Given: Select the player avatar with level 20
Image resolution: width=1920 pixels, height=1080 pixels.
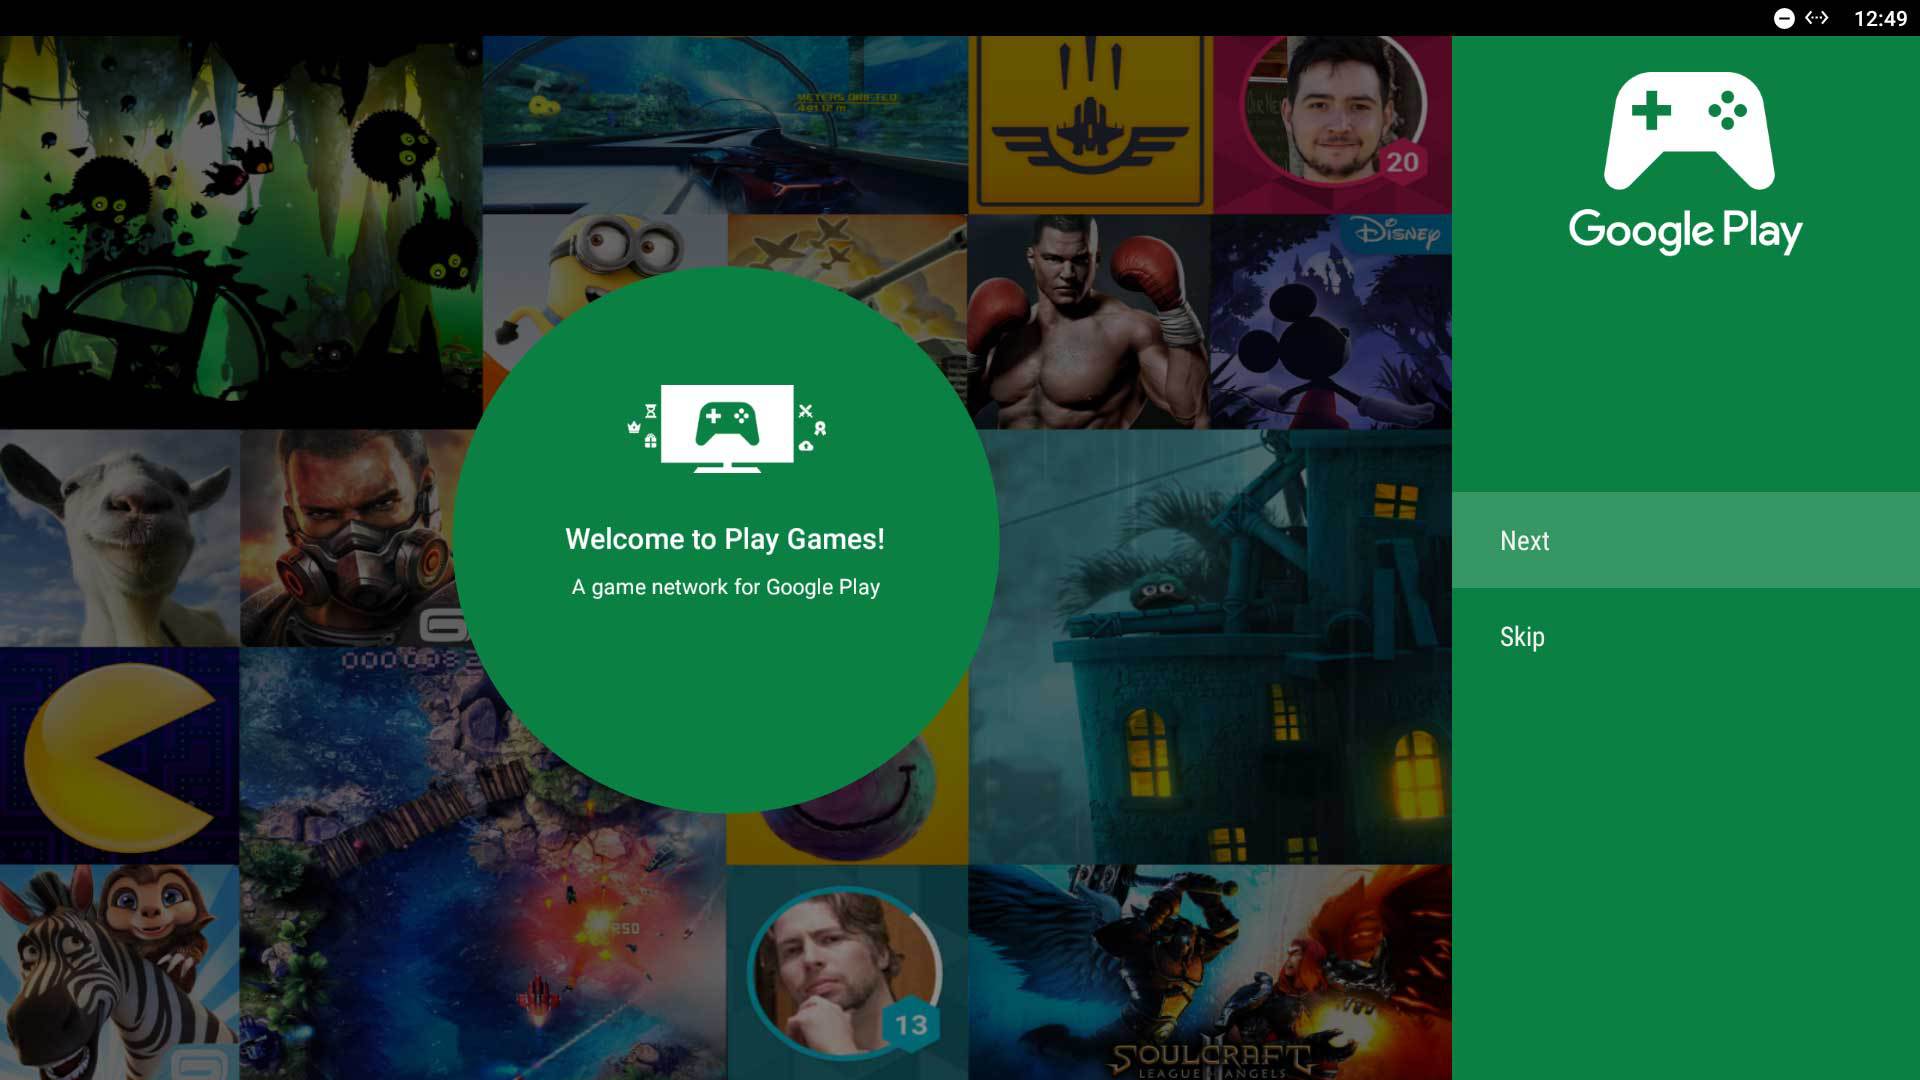Looking at the screenshot, I should (1332, 124).
